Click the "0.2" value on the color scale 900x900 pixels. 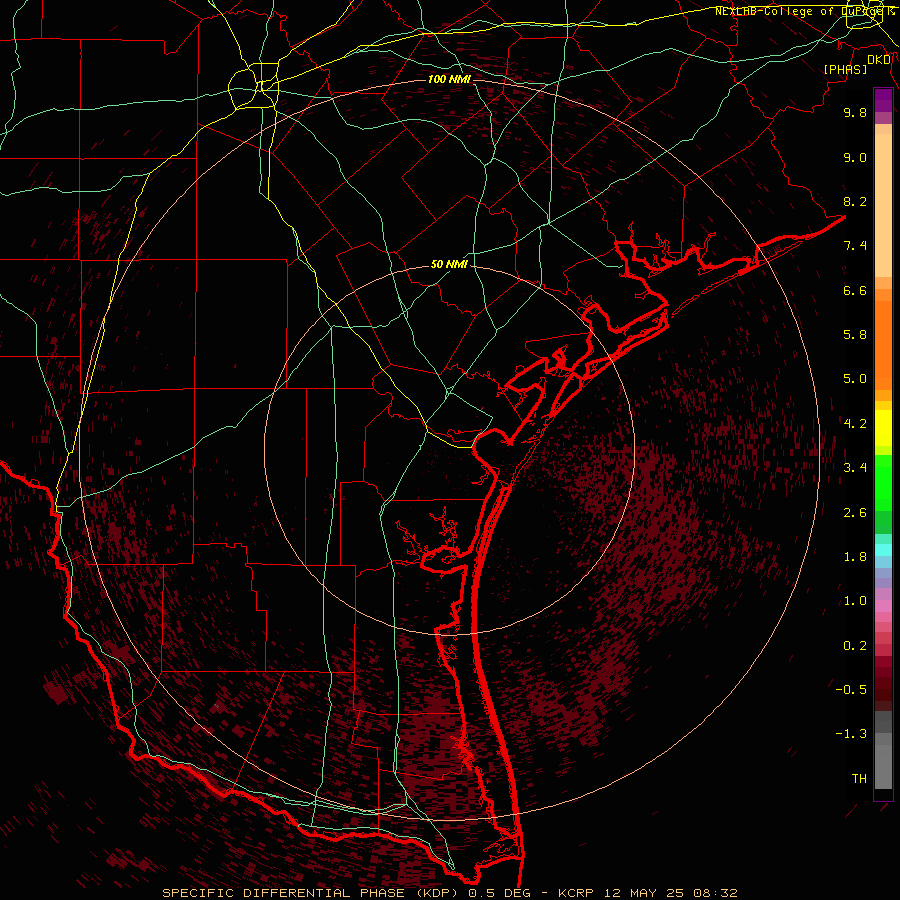(x=855, y=646)
